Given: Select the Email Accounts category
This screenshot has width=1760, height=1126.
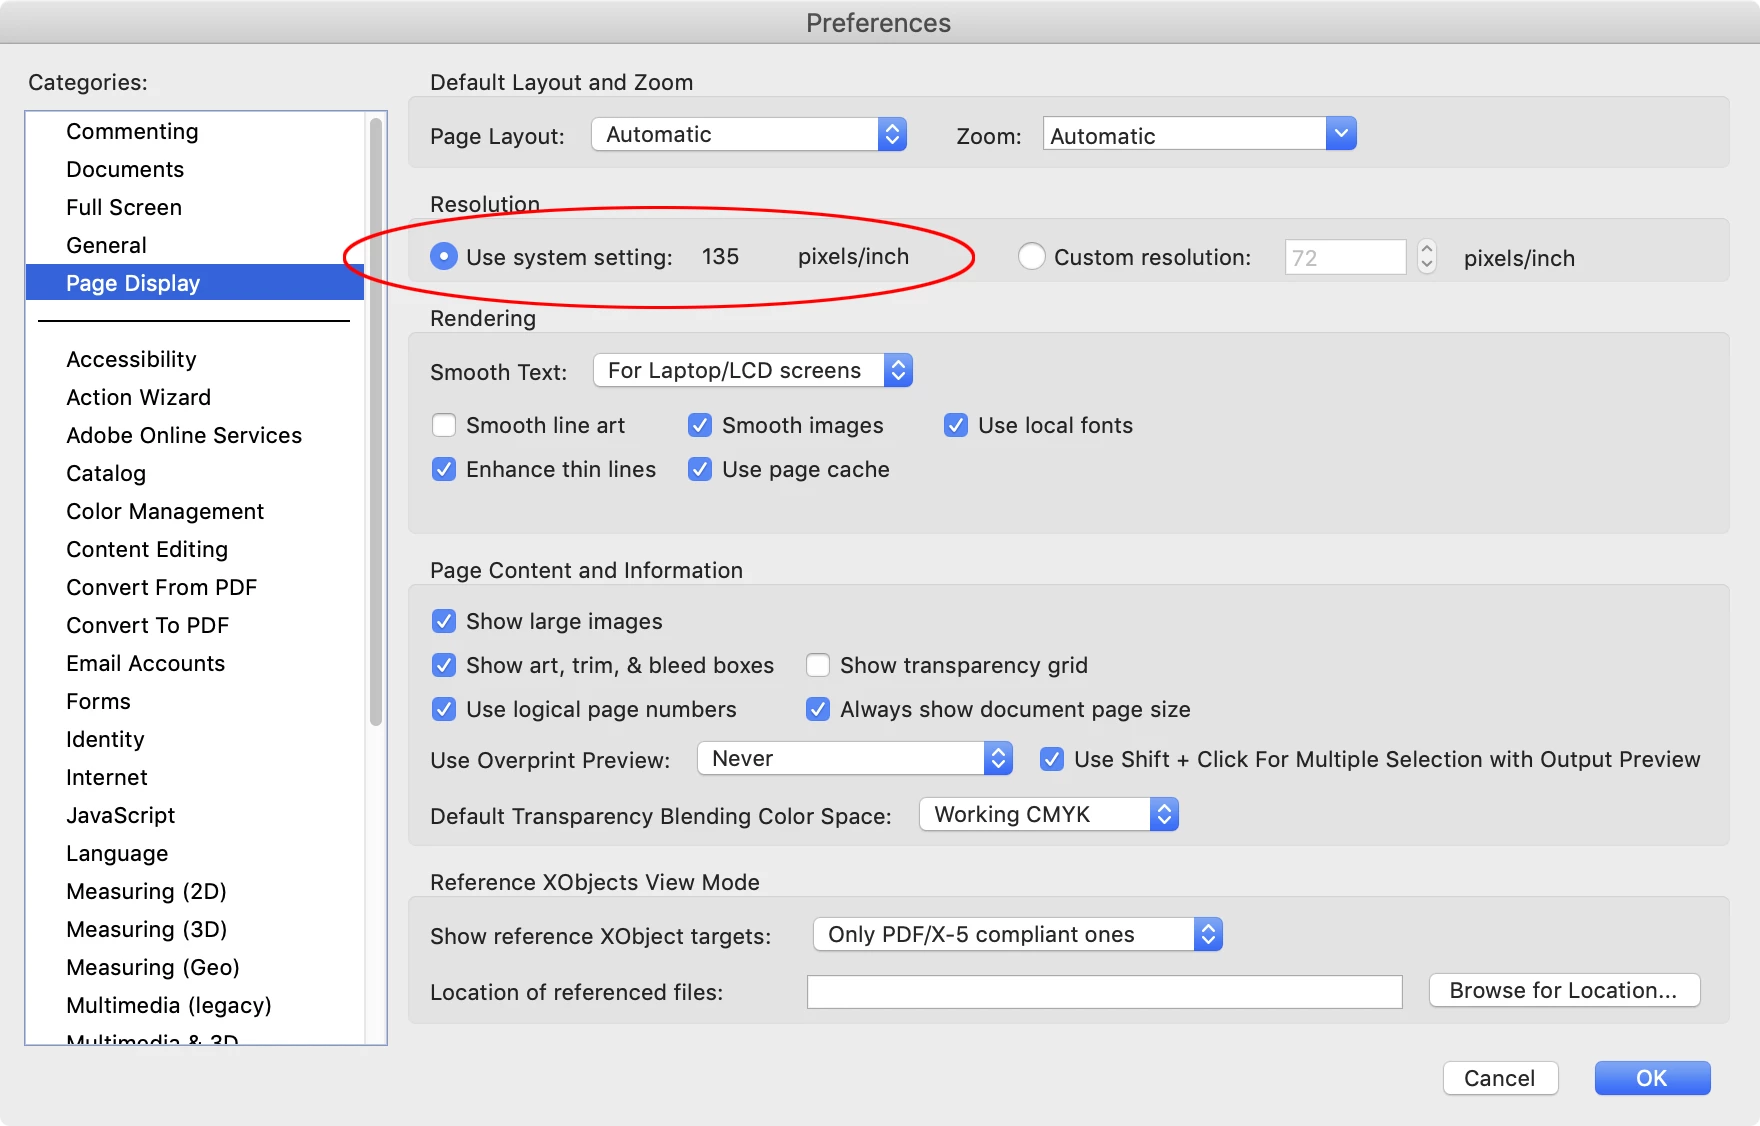Looking at the screenshot, I should tap(195, 663).
